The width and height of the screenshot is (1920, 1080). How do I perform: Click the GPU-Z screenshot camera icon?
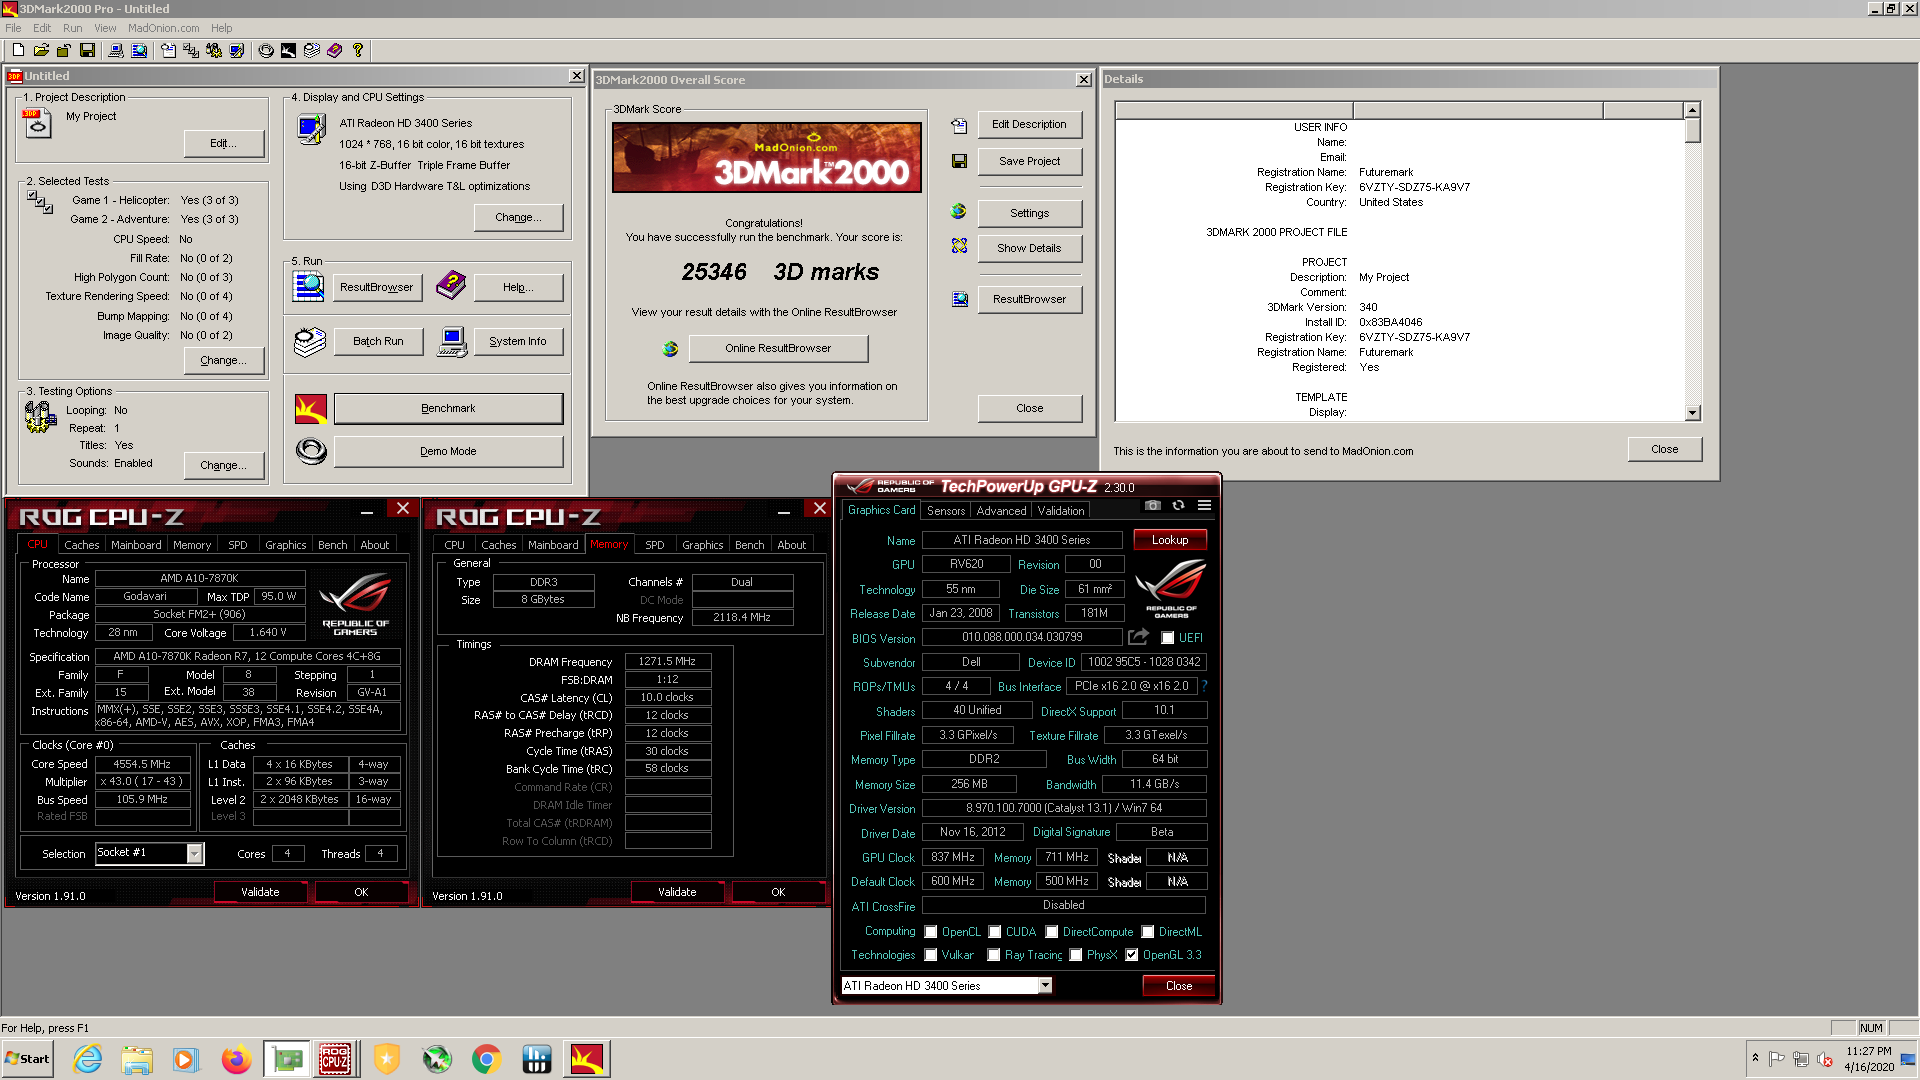pyautogui.click(x=1153, y=506)
